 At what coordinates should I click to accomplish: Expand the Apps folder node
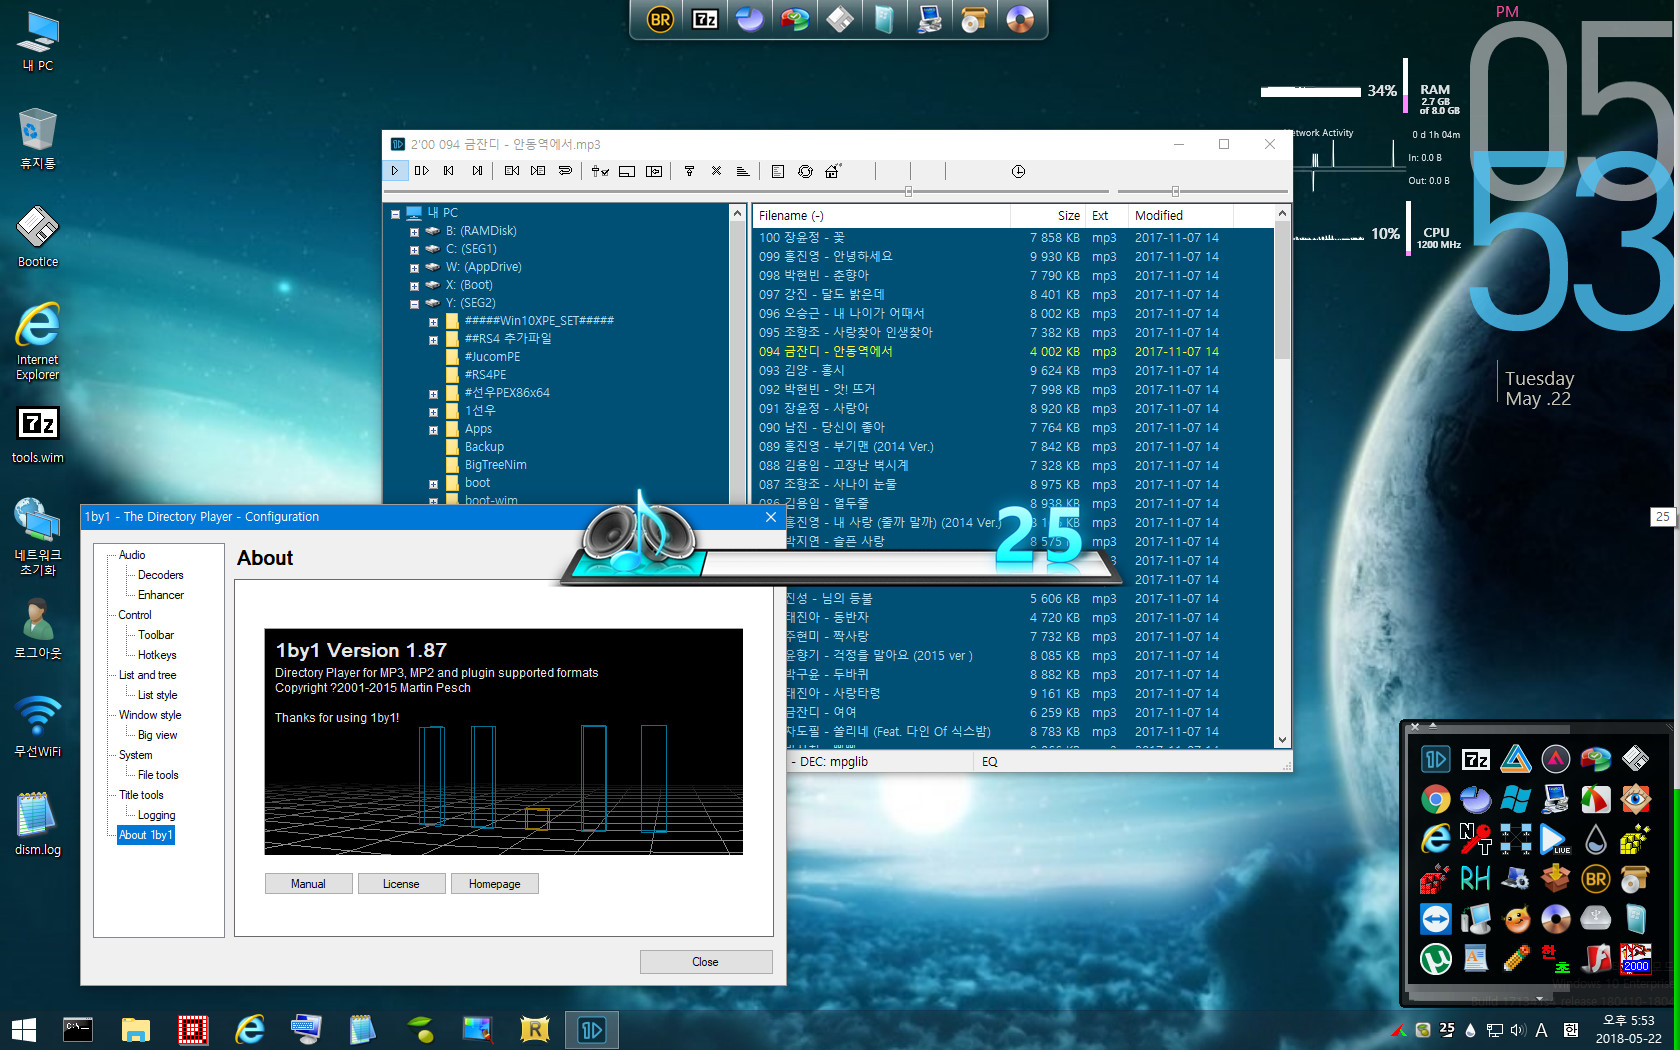coord(433,430)
